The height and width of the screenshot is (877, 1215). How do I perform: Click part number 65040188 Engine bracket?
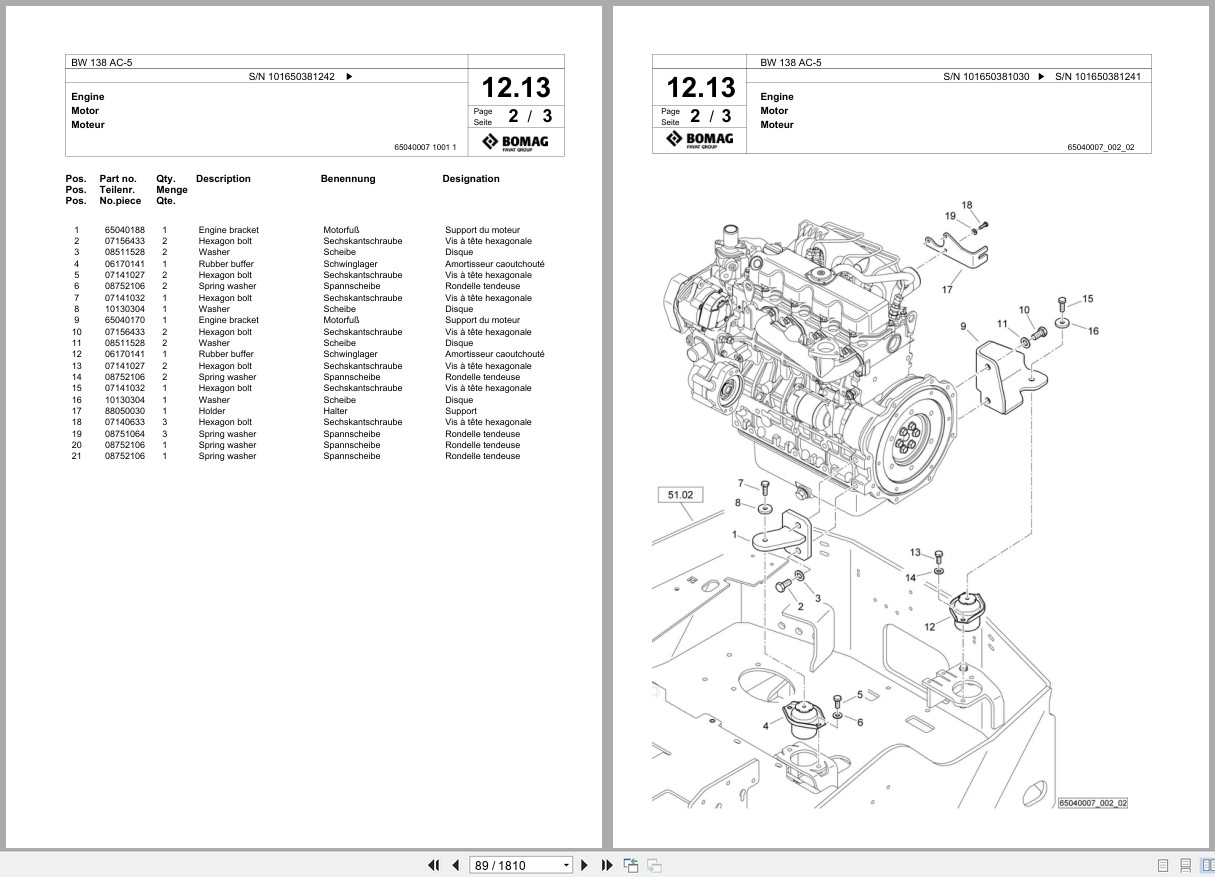tap(124, 230)
